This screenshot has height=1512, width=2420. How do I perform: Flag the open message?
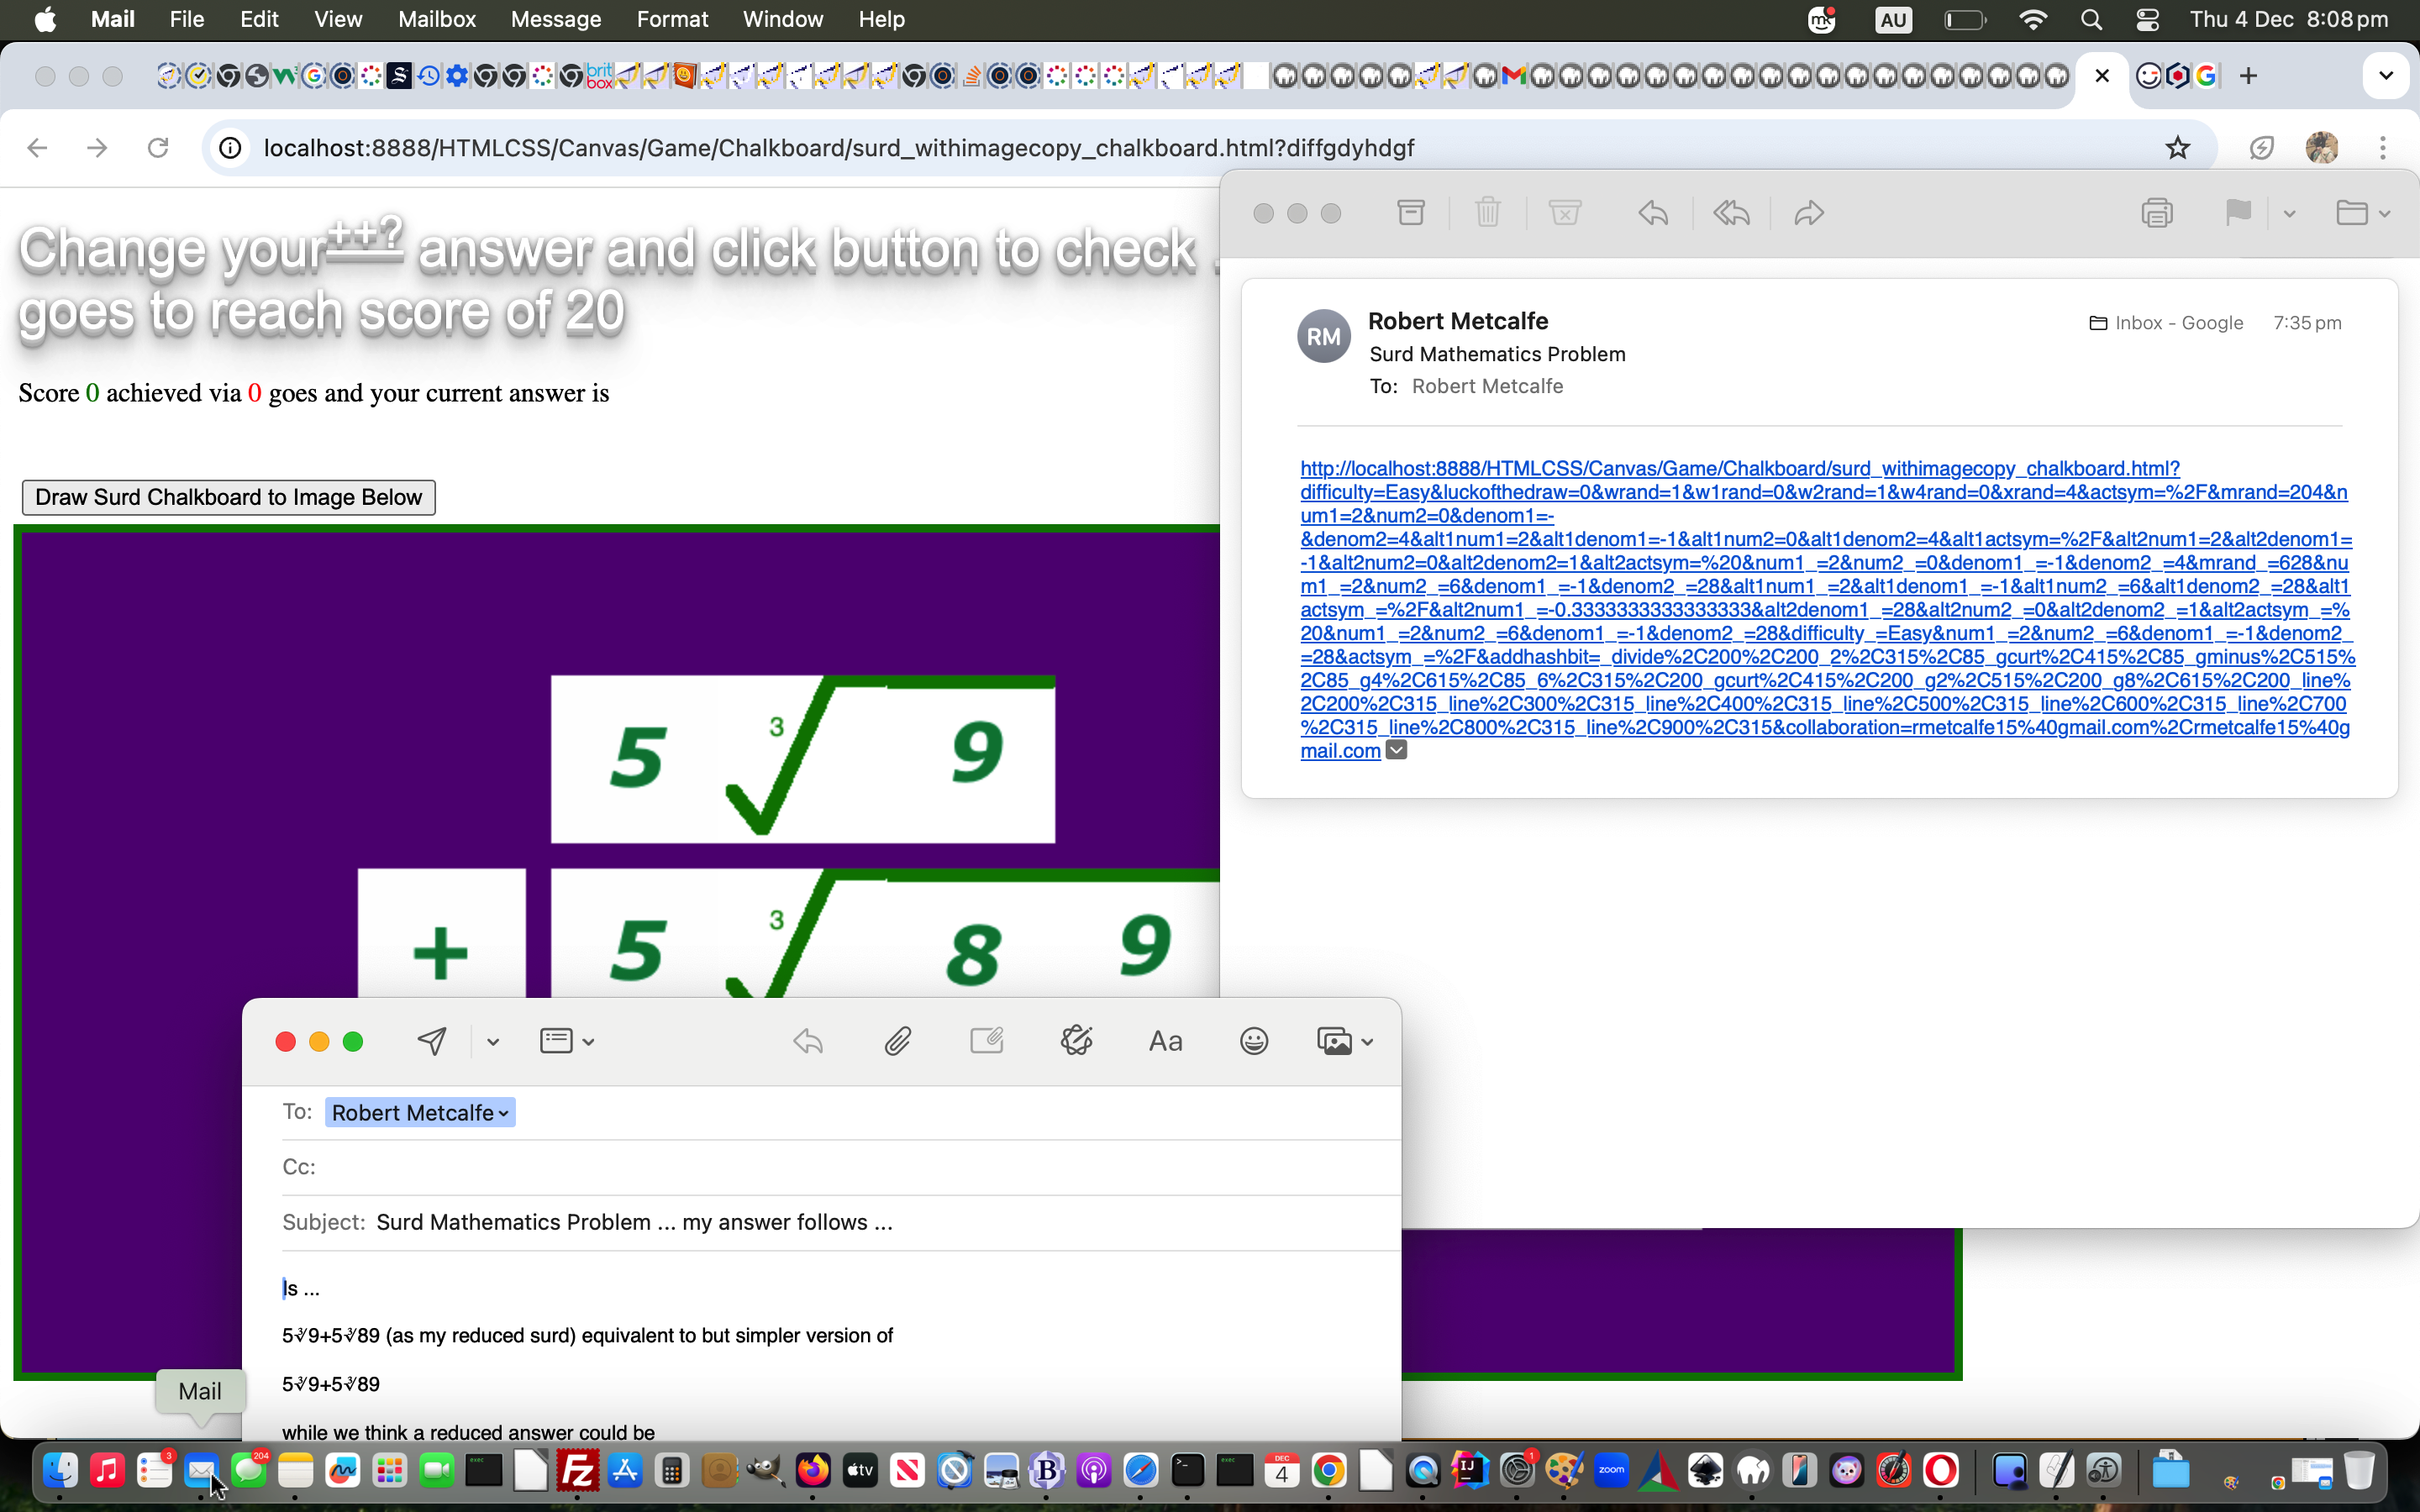pos(2239,212)
